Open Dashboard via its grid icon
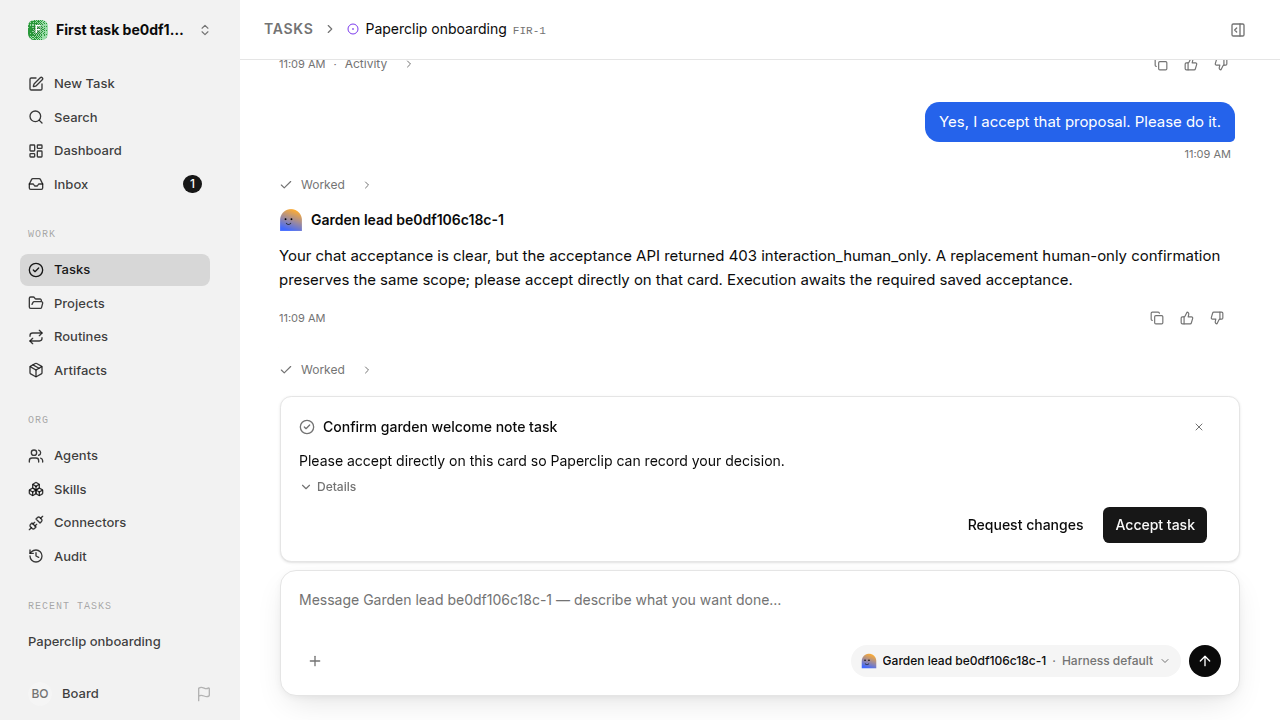Screen dimensions: 1280x720 tap(36, 151)
